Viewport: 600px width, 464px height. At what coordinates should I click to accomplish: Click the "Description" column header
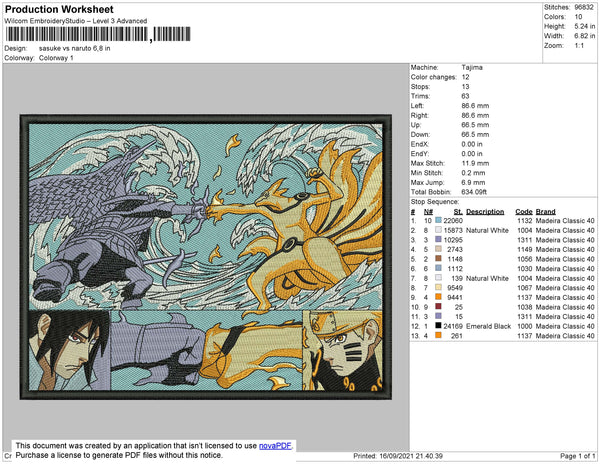tap(485, 212)
